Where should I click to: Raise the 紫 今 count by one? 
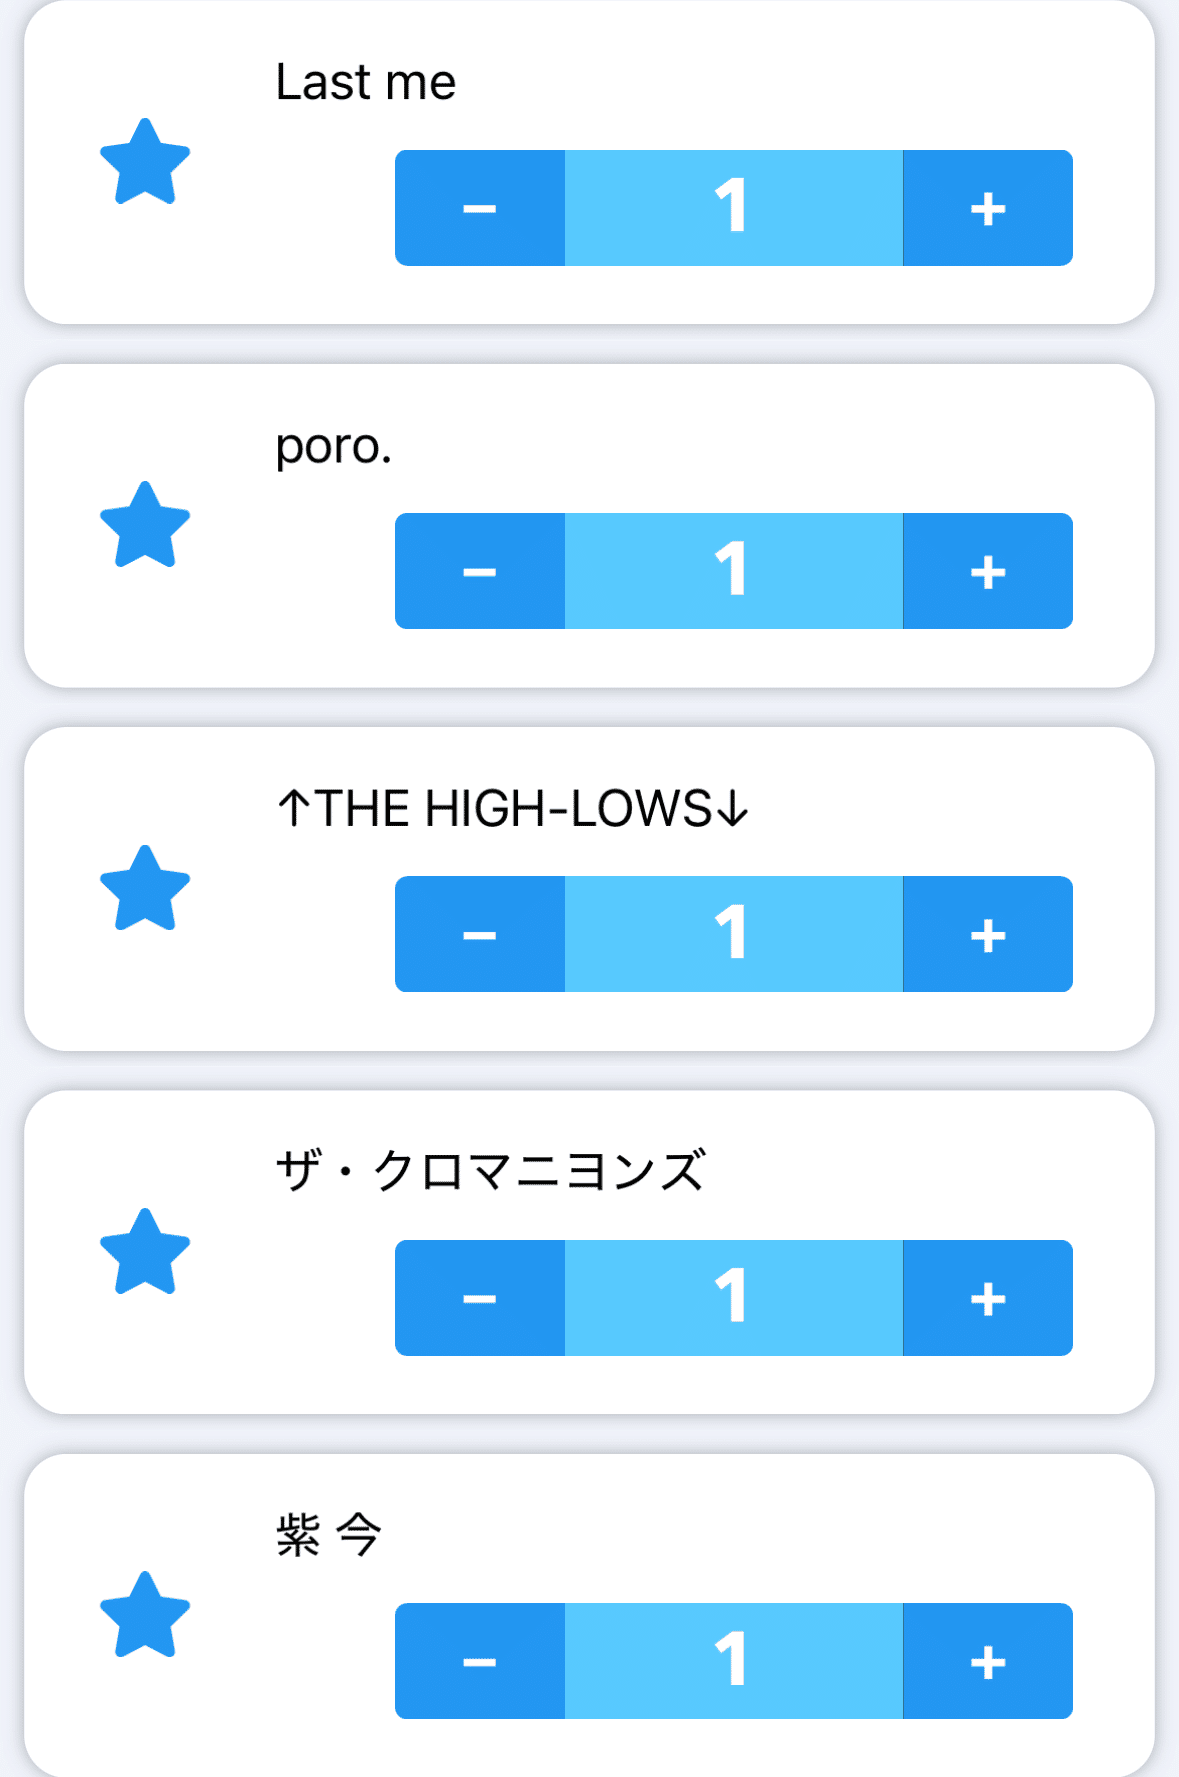[987, 1661]
